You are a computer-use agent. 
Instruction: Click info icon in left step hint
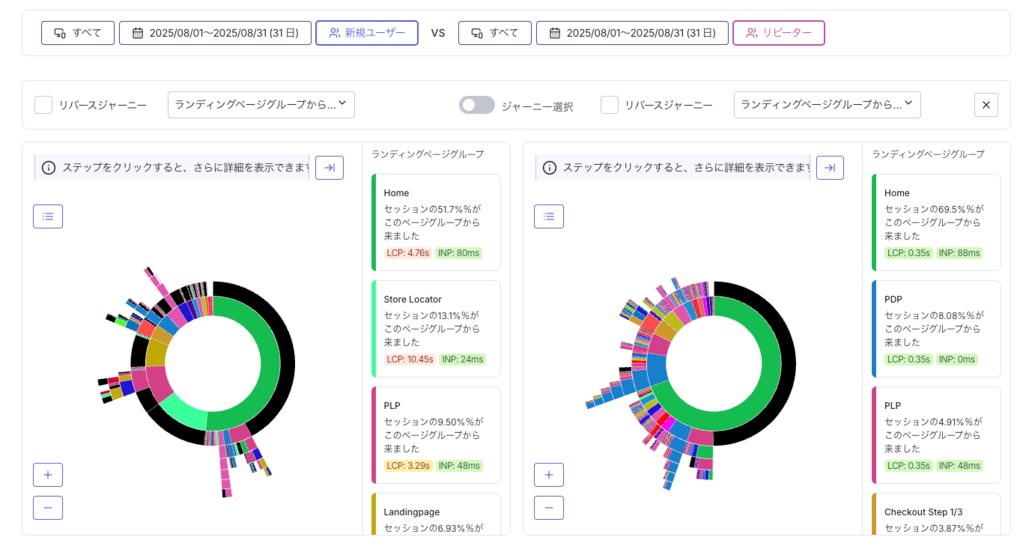pyautogui.click(x=48, y=168)
